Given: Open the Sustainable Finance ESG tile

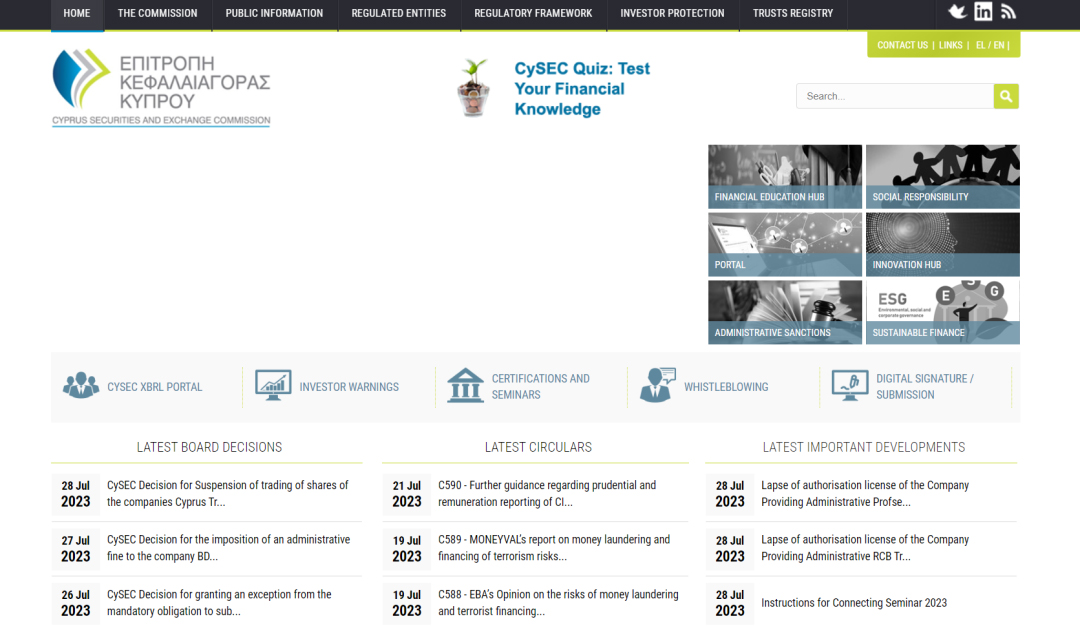Looking at the screenshot, I should pos(942,312).
